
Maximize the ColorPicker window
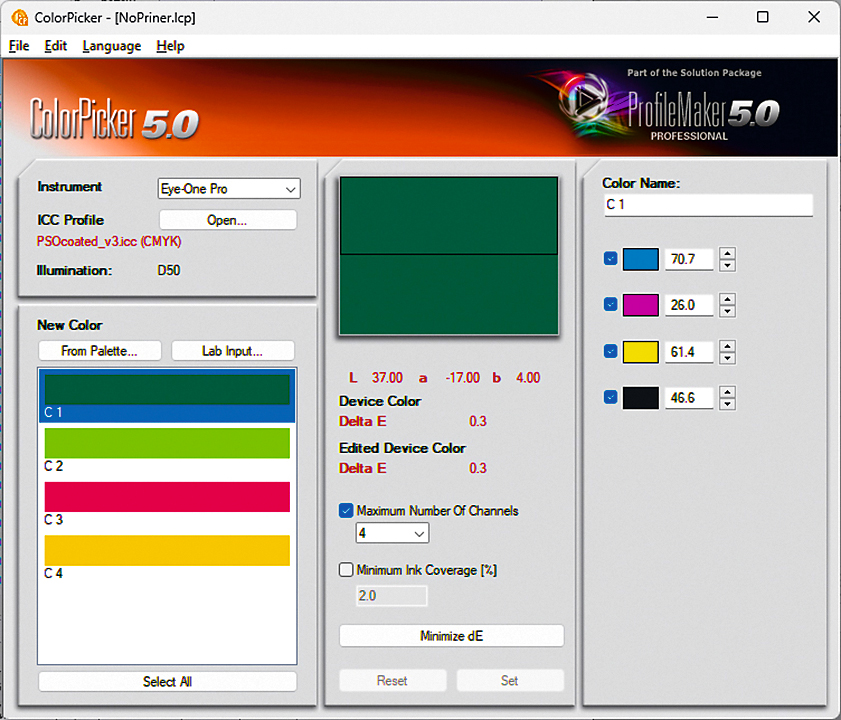tap(762, 17)
